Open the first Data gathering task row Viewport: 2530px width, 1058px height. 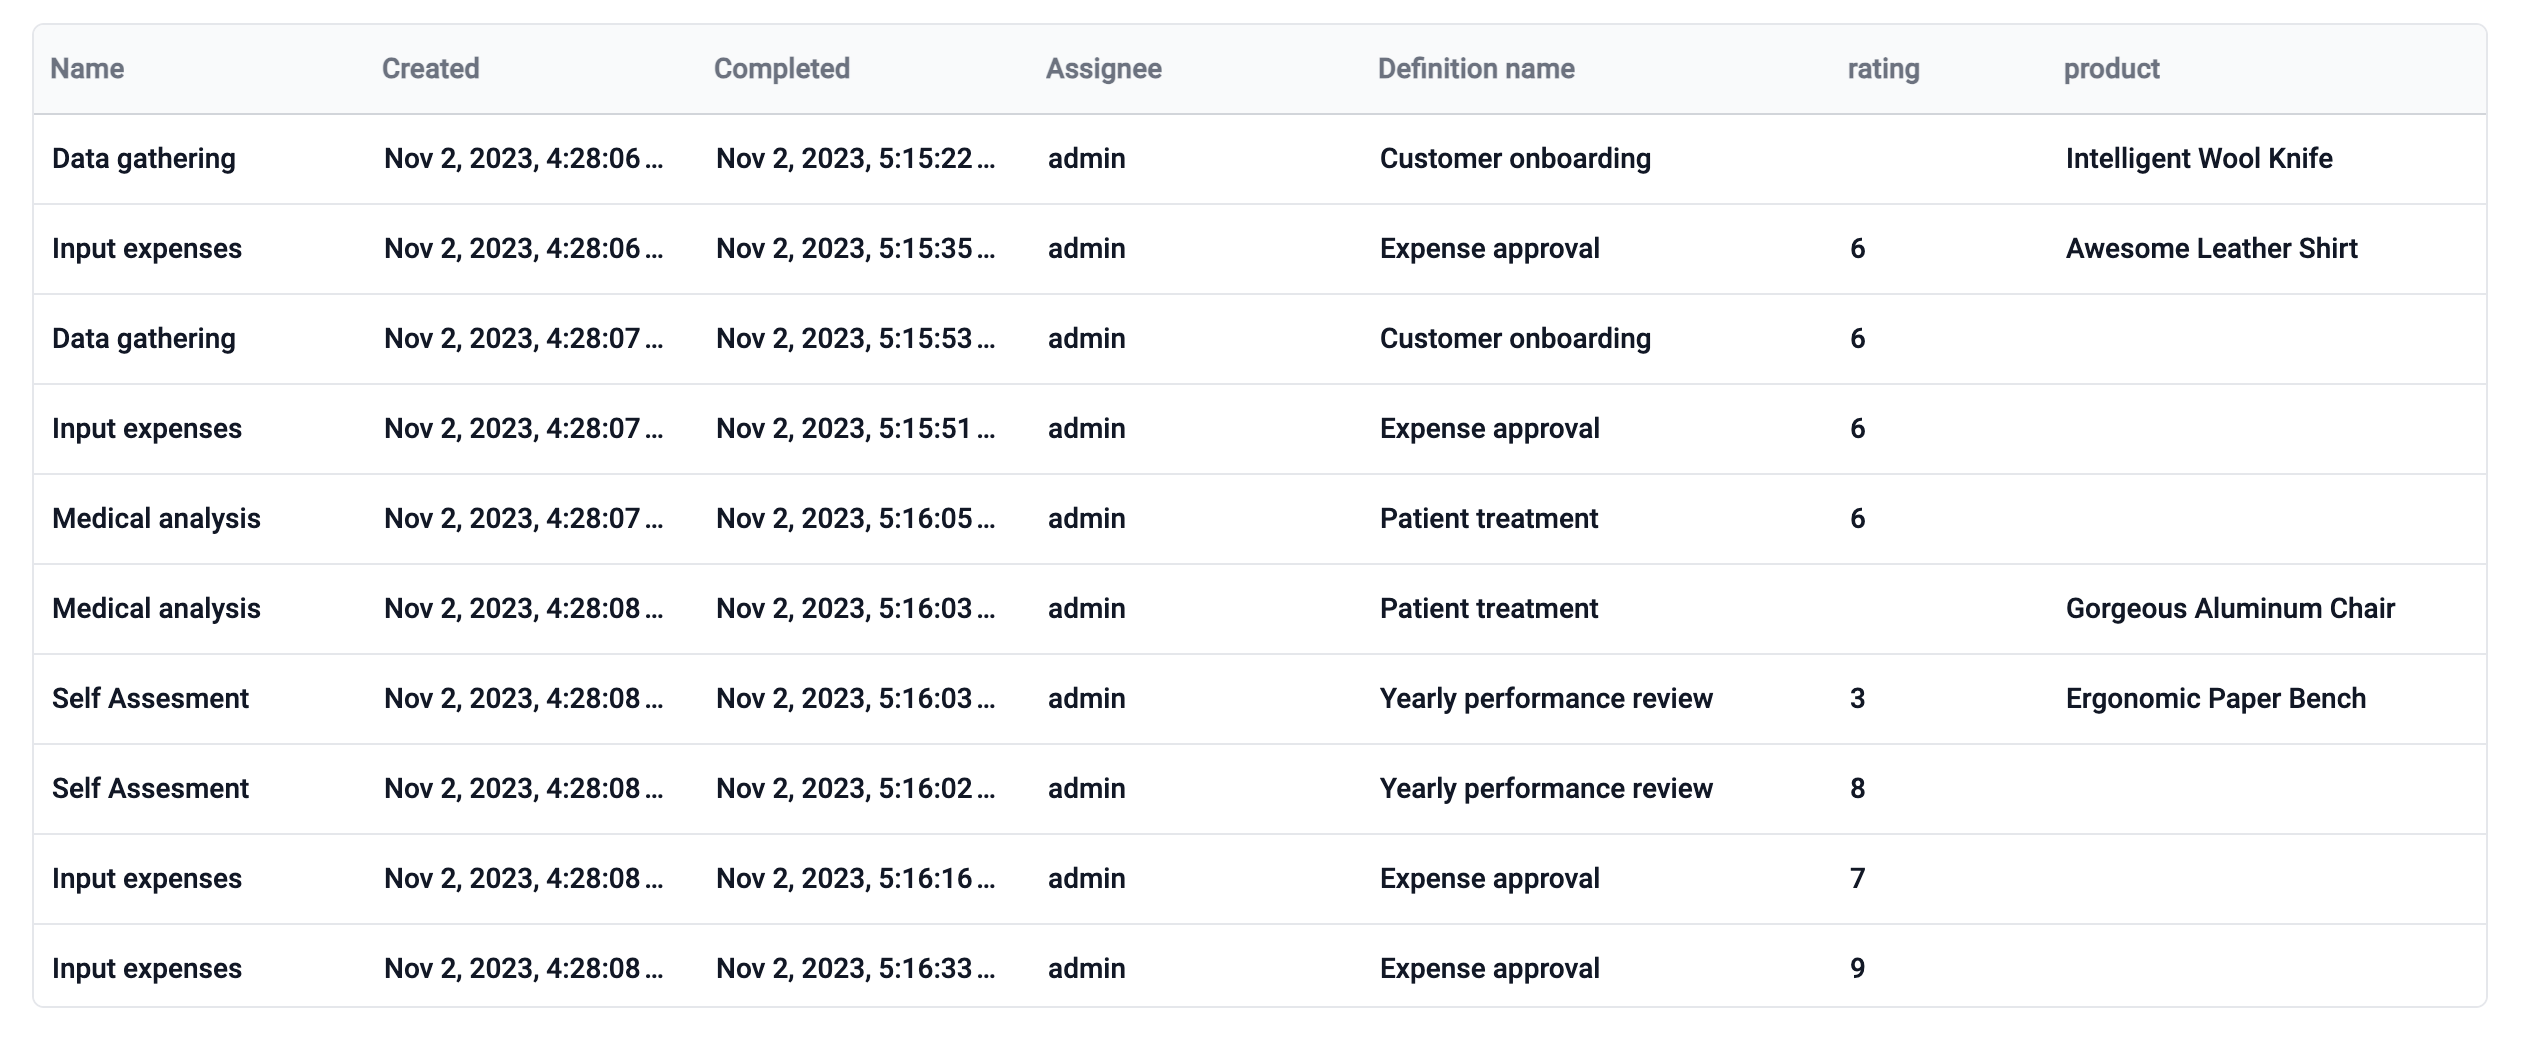pos(145,157)
